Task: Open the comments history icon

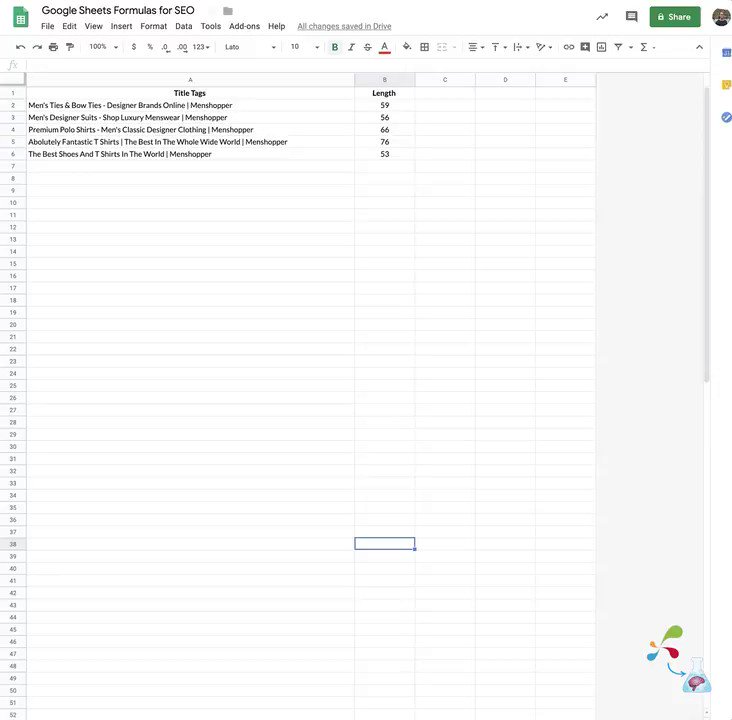Action: [x=631, y=17]
